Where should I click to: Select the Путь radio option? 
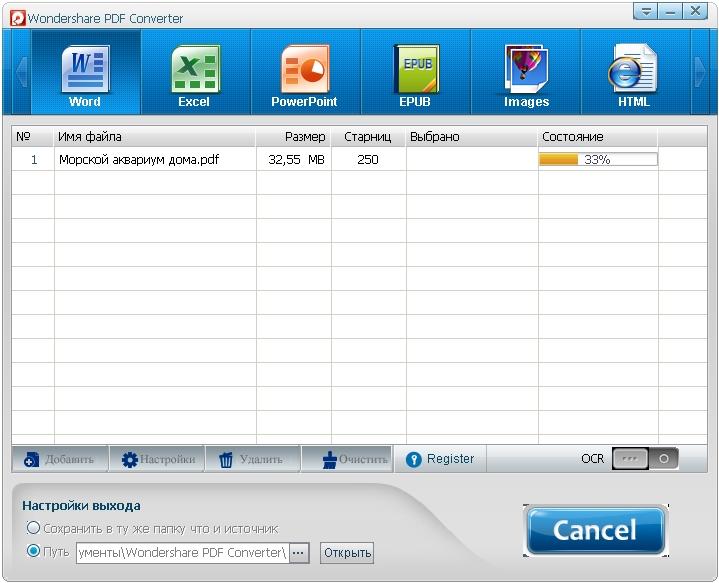33,550
